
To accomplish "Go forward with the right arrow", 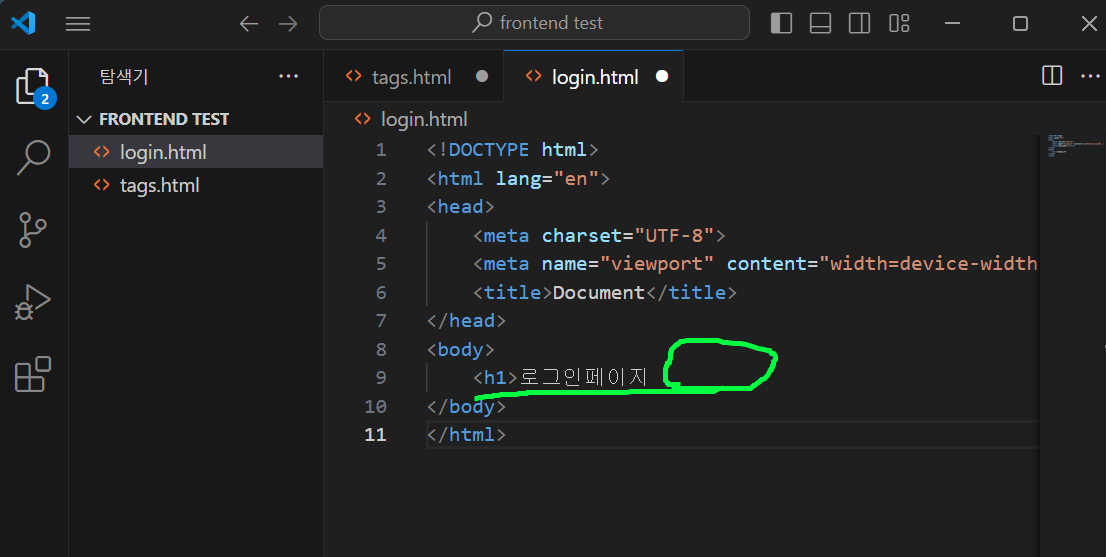I will (288, 24).
